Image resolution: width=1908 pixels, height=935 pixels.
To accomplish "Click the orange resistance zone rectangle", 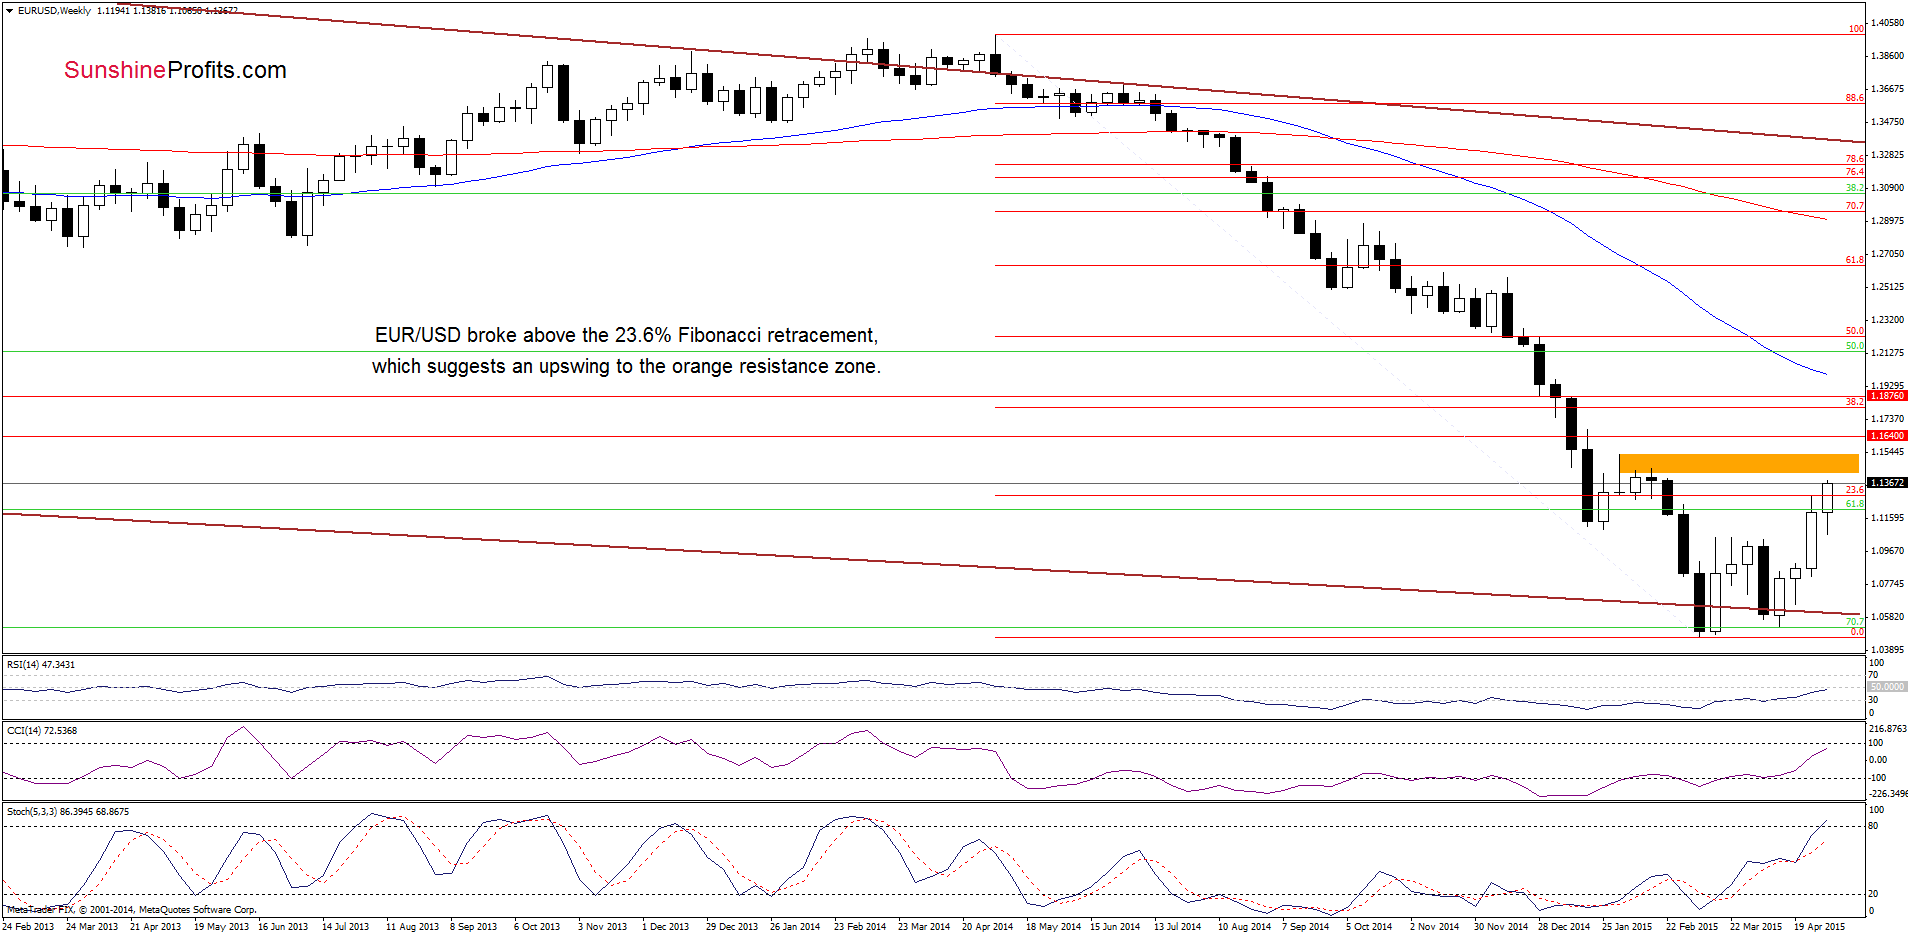I will (x=1738, y=463).
